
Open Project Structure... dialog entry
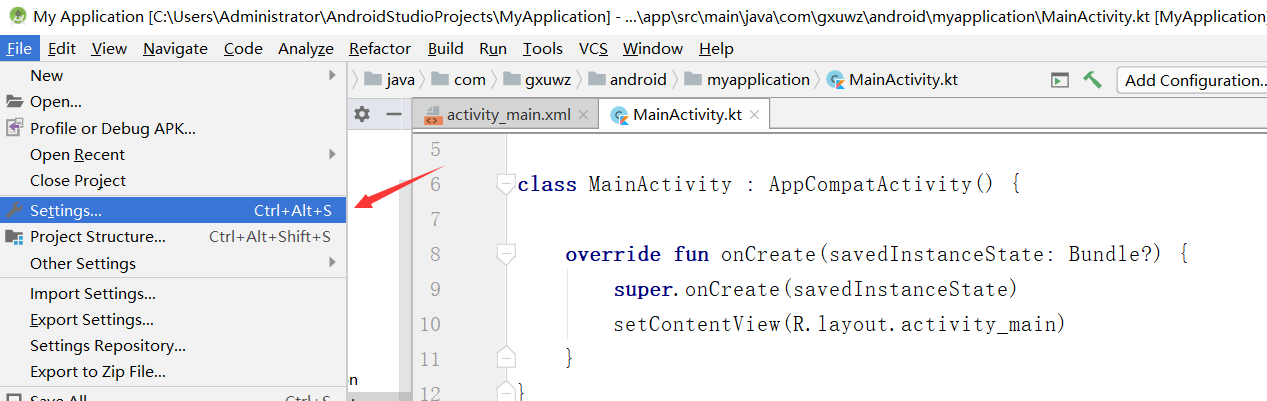coord(173,236)
